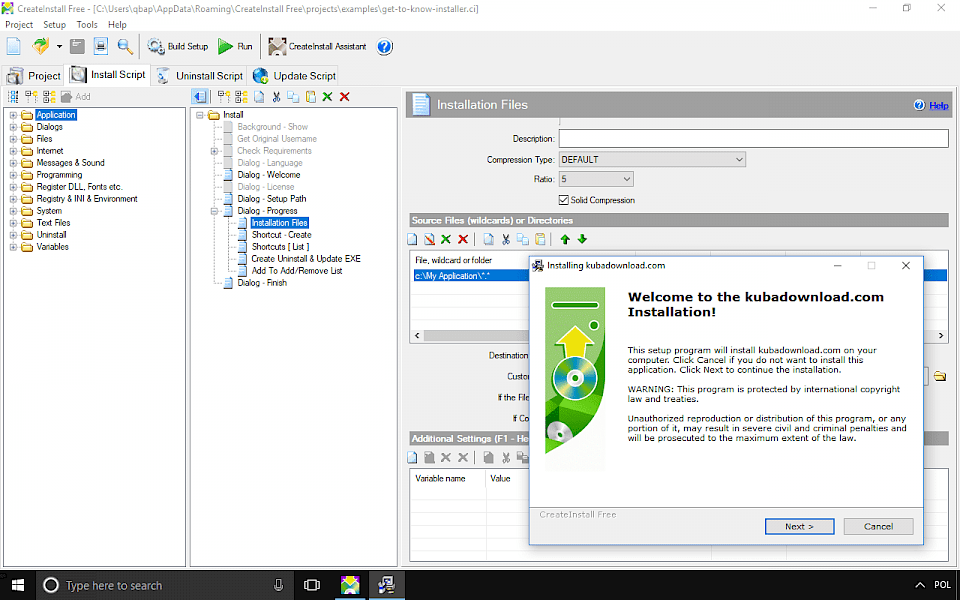The image size is (960, 600).
Task: Switch to the Uninstall Script tab
Action: coord(200,76)
